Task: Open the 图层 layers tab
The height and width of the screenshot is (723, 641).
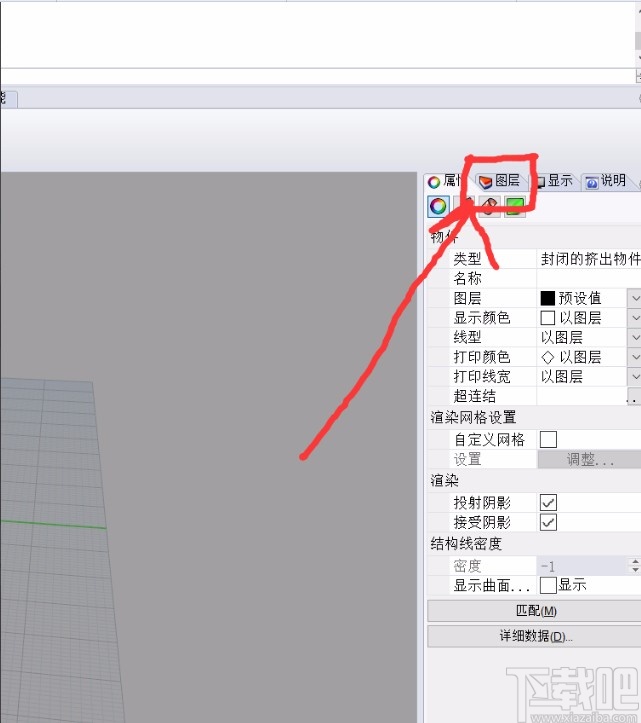Action: pos(500,181)
